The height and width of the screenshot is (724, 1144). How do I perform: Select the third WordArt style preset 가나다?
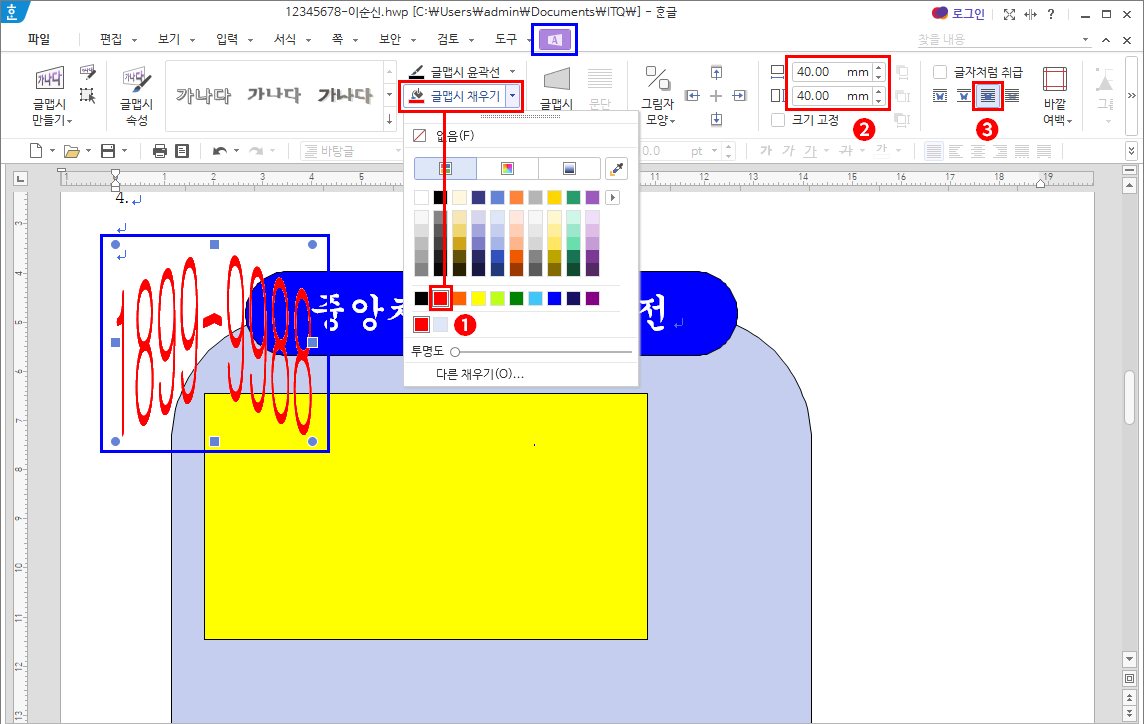coord(344,95)
